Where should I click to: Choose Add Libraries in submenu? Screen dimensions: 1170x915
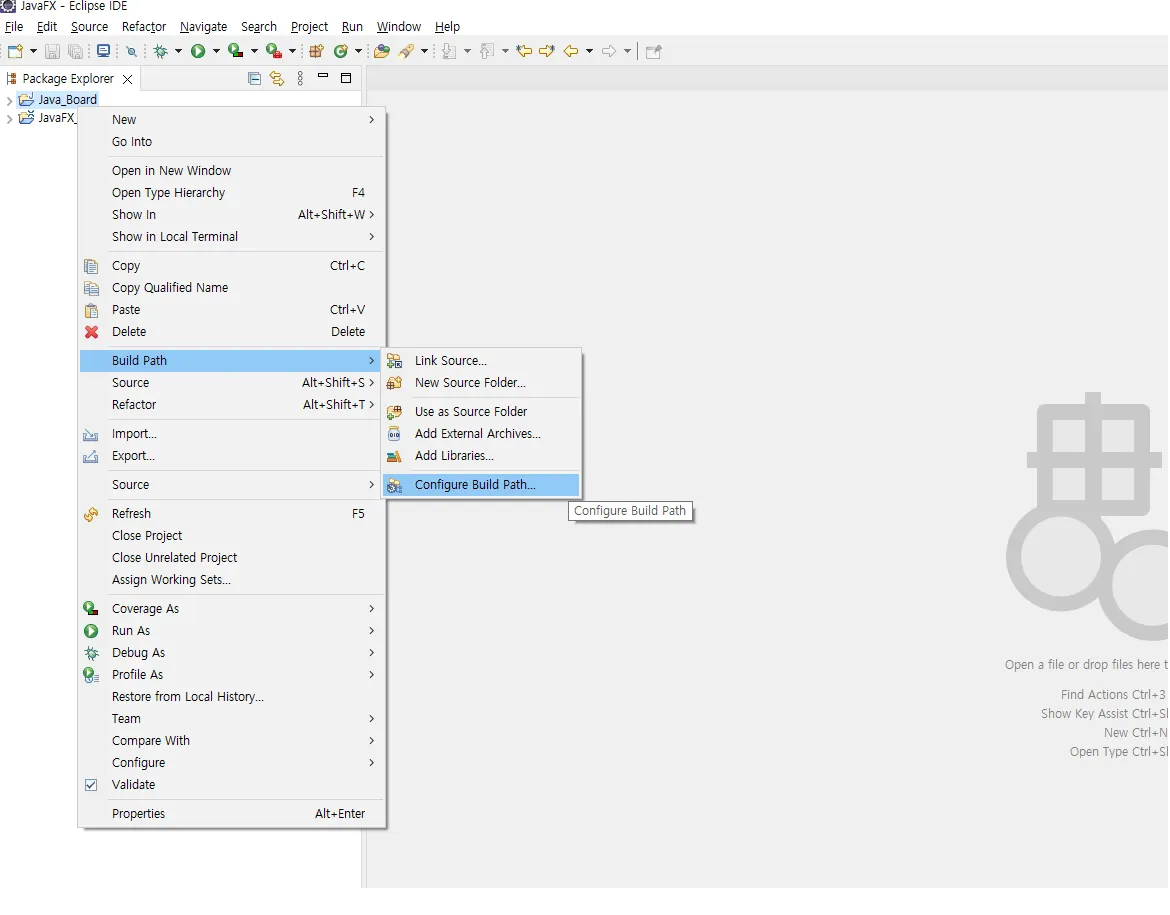(481, 455)
